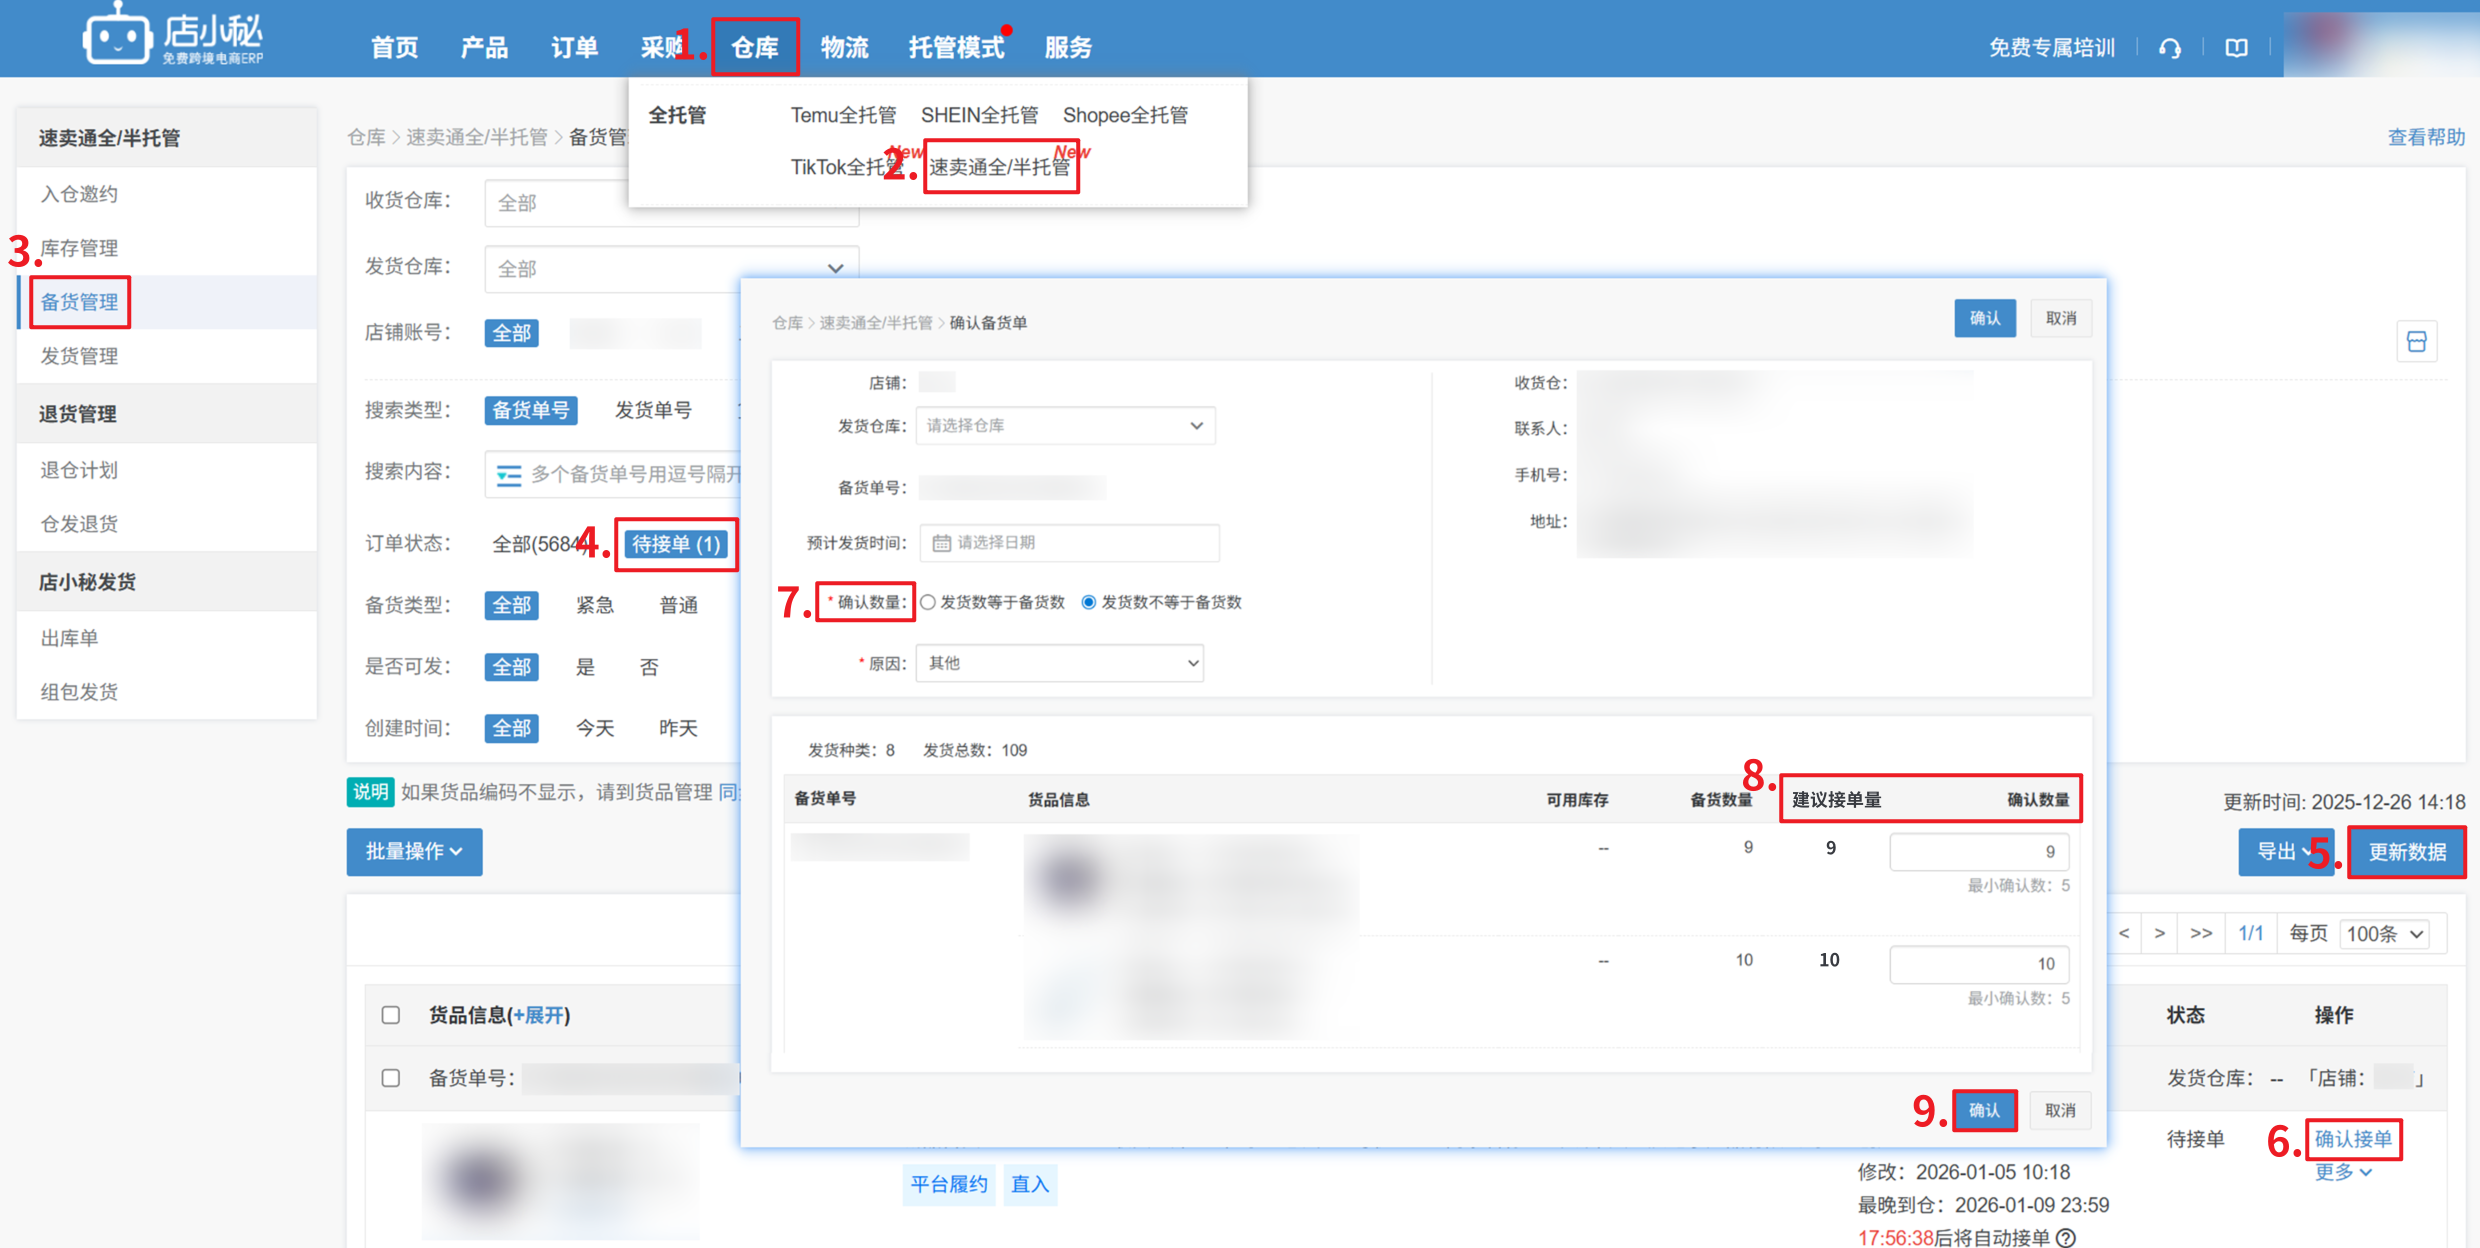Open the 仓库 top menu
Screen dimensions: 2480x1248
click(x=755, y=47)
